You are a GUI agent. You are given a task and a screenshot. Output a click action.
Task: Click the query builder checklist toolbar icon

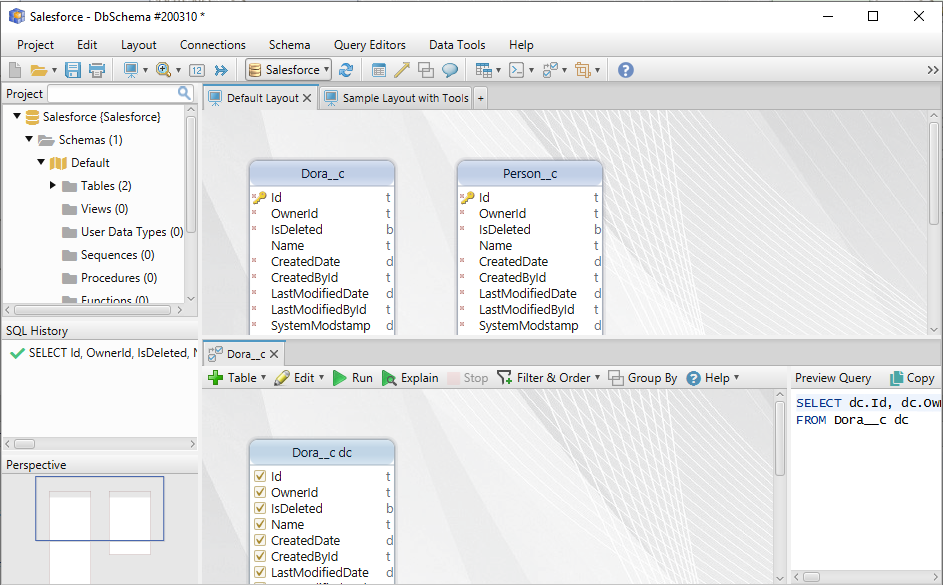[x=550, y=70]
